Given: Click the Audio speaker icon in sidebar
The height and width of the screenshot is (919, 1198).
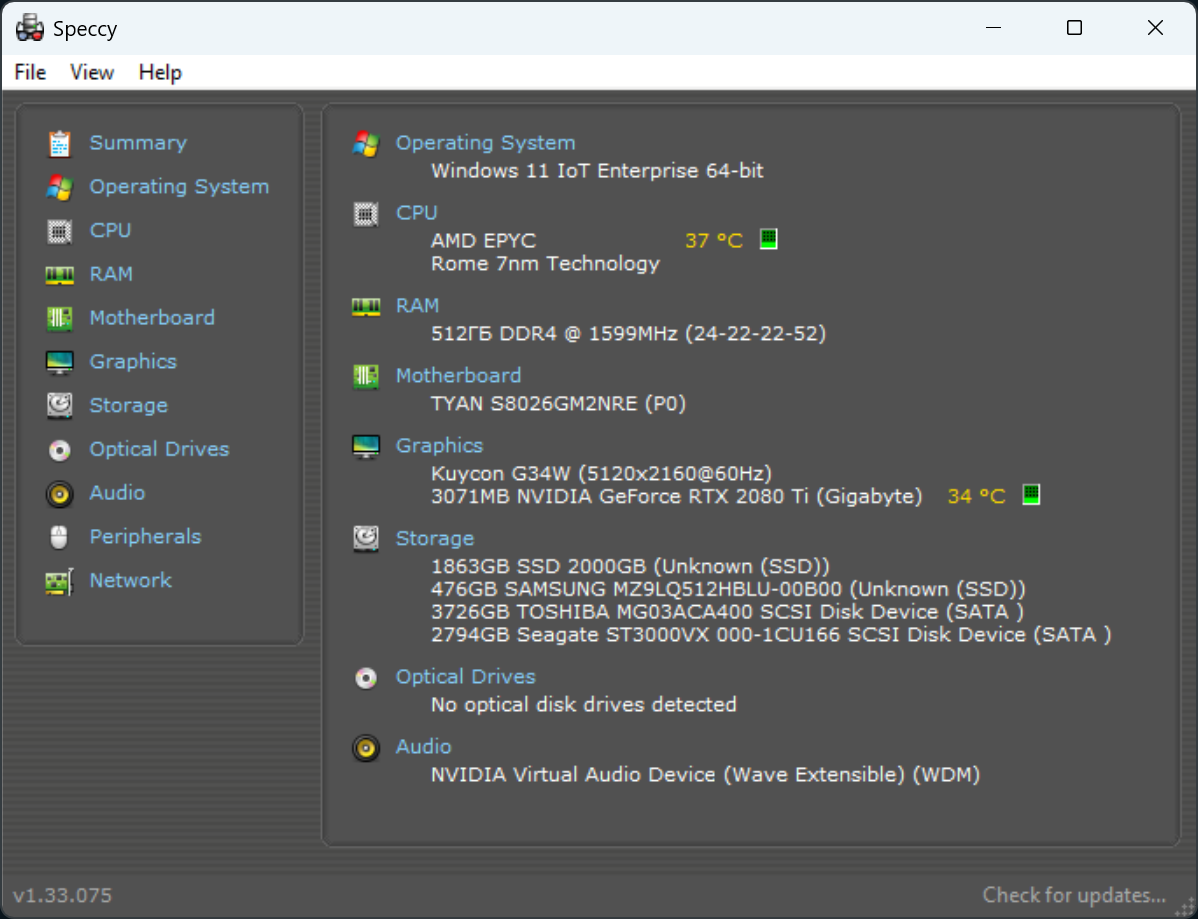Looking at the screenshot, I should point(60,494).
